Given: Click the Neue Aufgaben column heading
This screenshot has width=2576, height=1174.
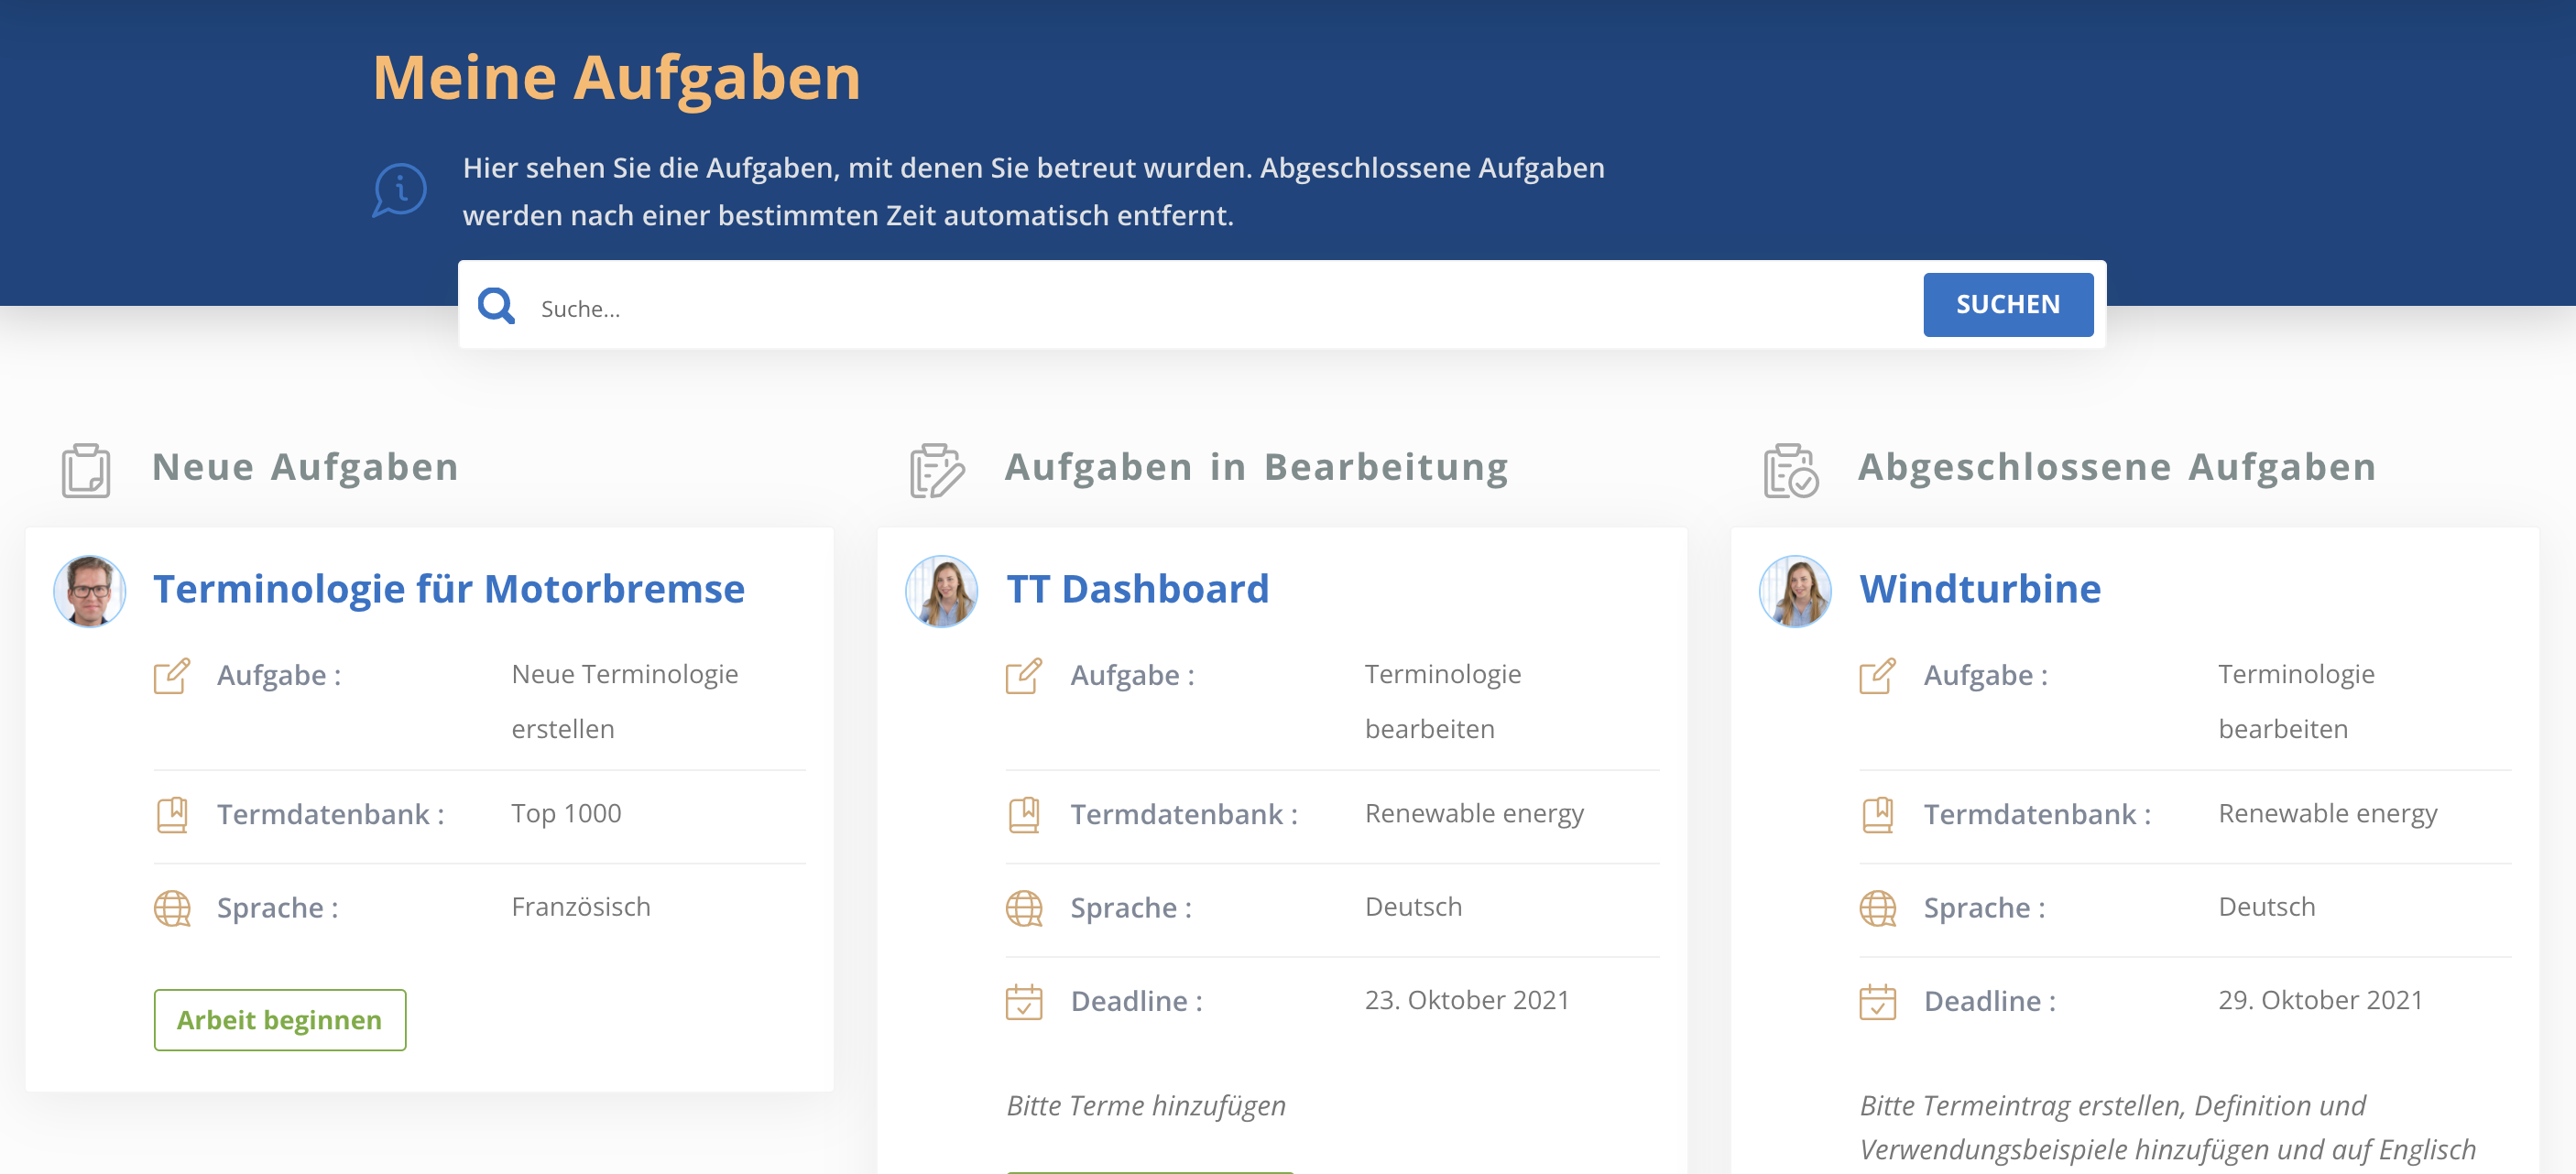Looking at the screenshot, I should click(x=305, y=467).
